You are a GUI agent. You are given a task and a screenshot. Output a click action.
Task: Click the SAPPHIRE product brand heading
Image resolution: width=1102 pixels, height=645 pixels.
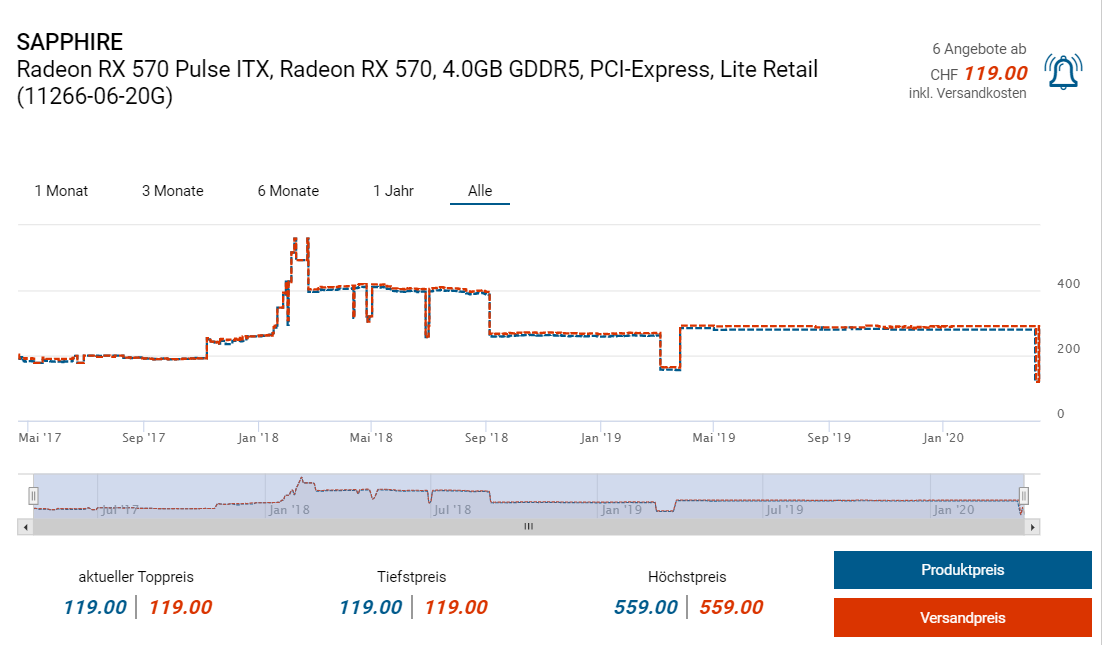[x=70, y=42]
